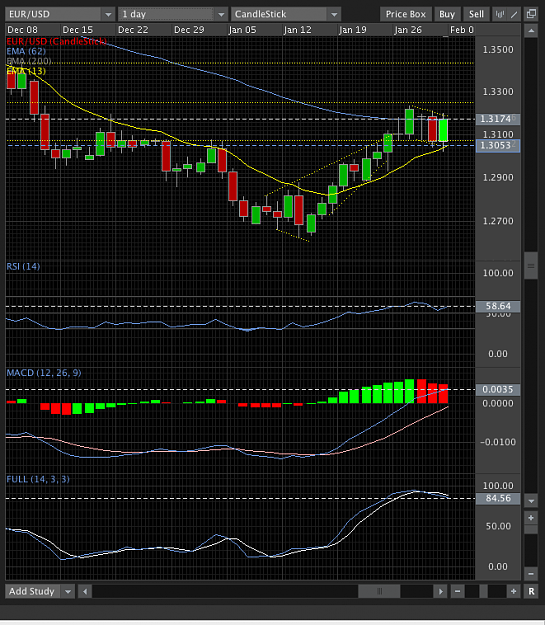Viewport: 545px width, 625px height.
Task: Click the R reset button
Action: 531,591
